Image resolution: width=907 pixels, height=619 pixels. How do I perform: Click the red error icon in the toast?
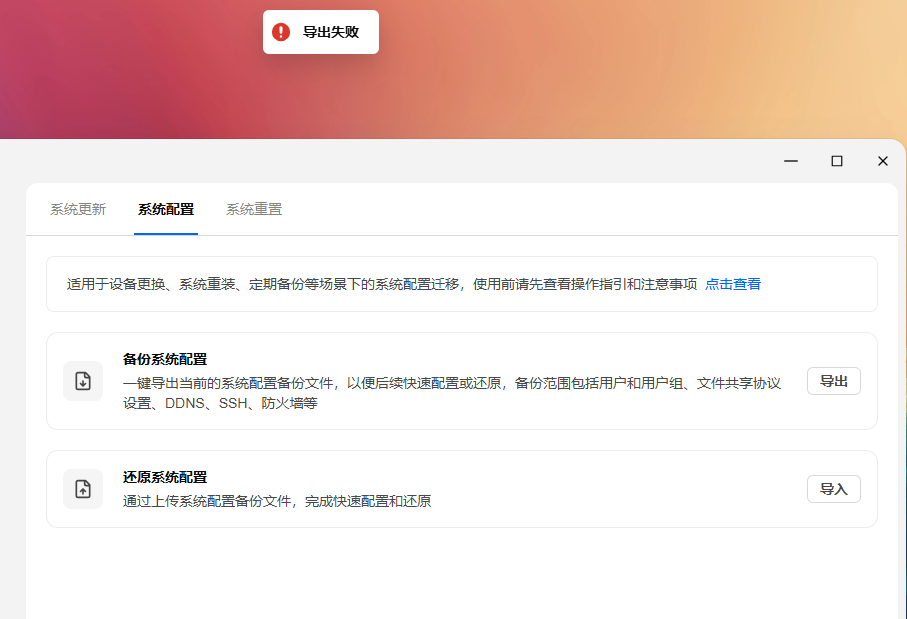click(281, 32)
